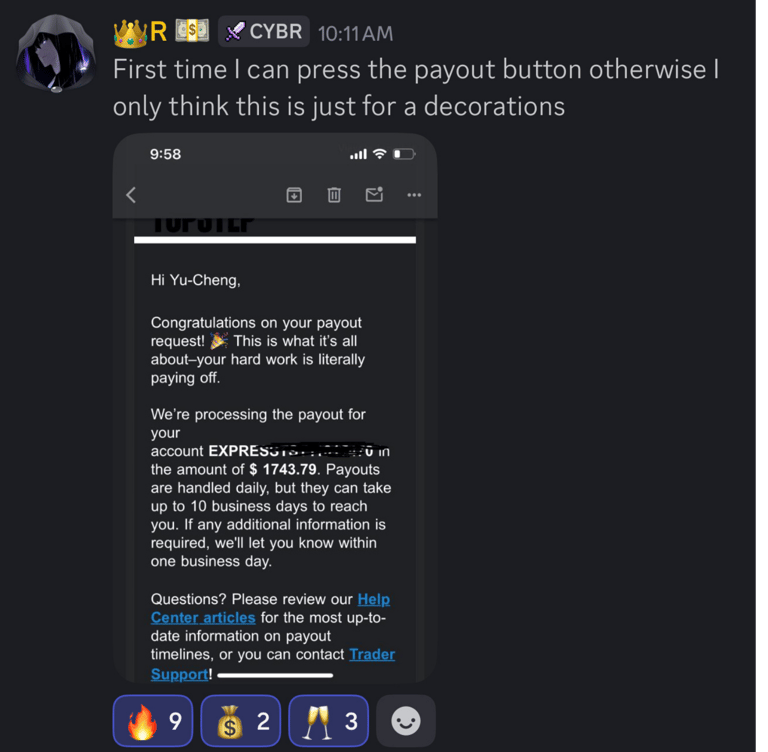The height and width of the screenshot is (752, 768).
Task: Toggle the money bag reaction
Action: point(241,721)
